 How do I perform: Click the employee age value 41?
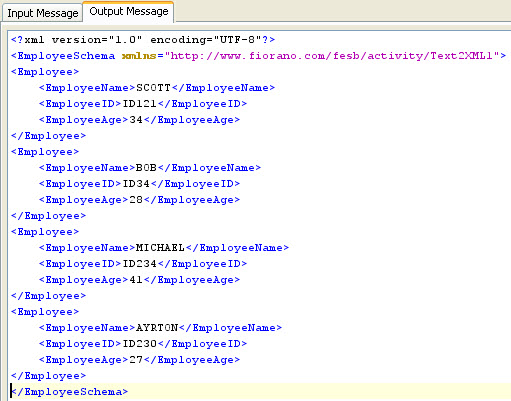pyautogui.click(x=136, y=280)
